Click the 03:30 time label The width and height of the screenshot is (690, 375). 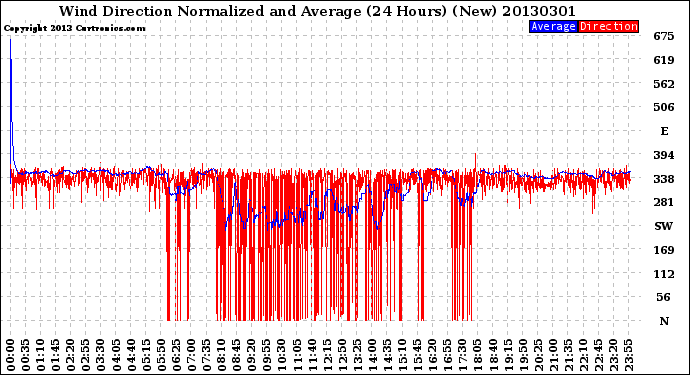pos(101,355)
